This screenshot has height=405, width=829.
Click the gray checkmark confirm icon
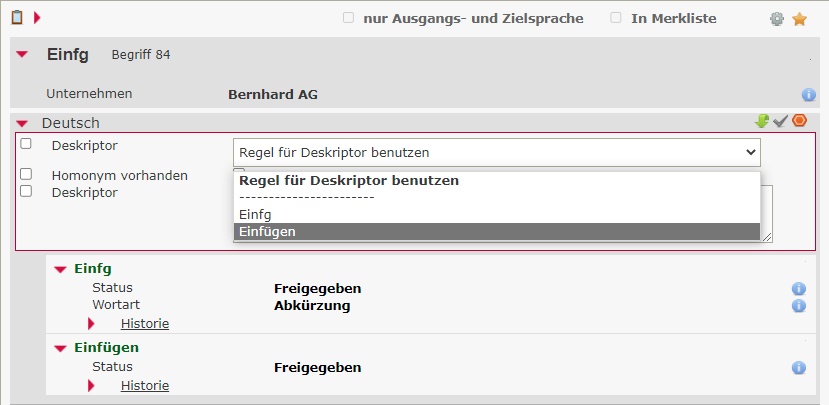click(x=781, y=121)
